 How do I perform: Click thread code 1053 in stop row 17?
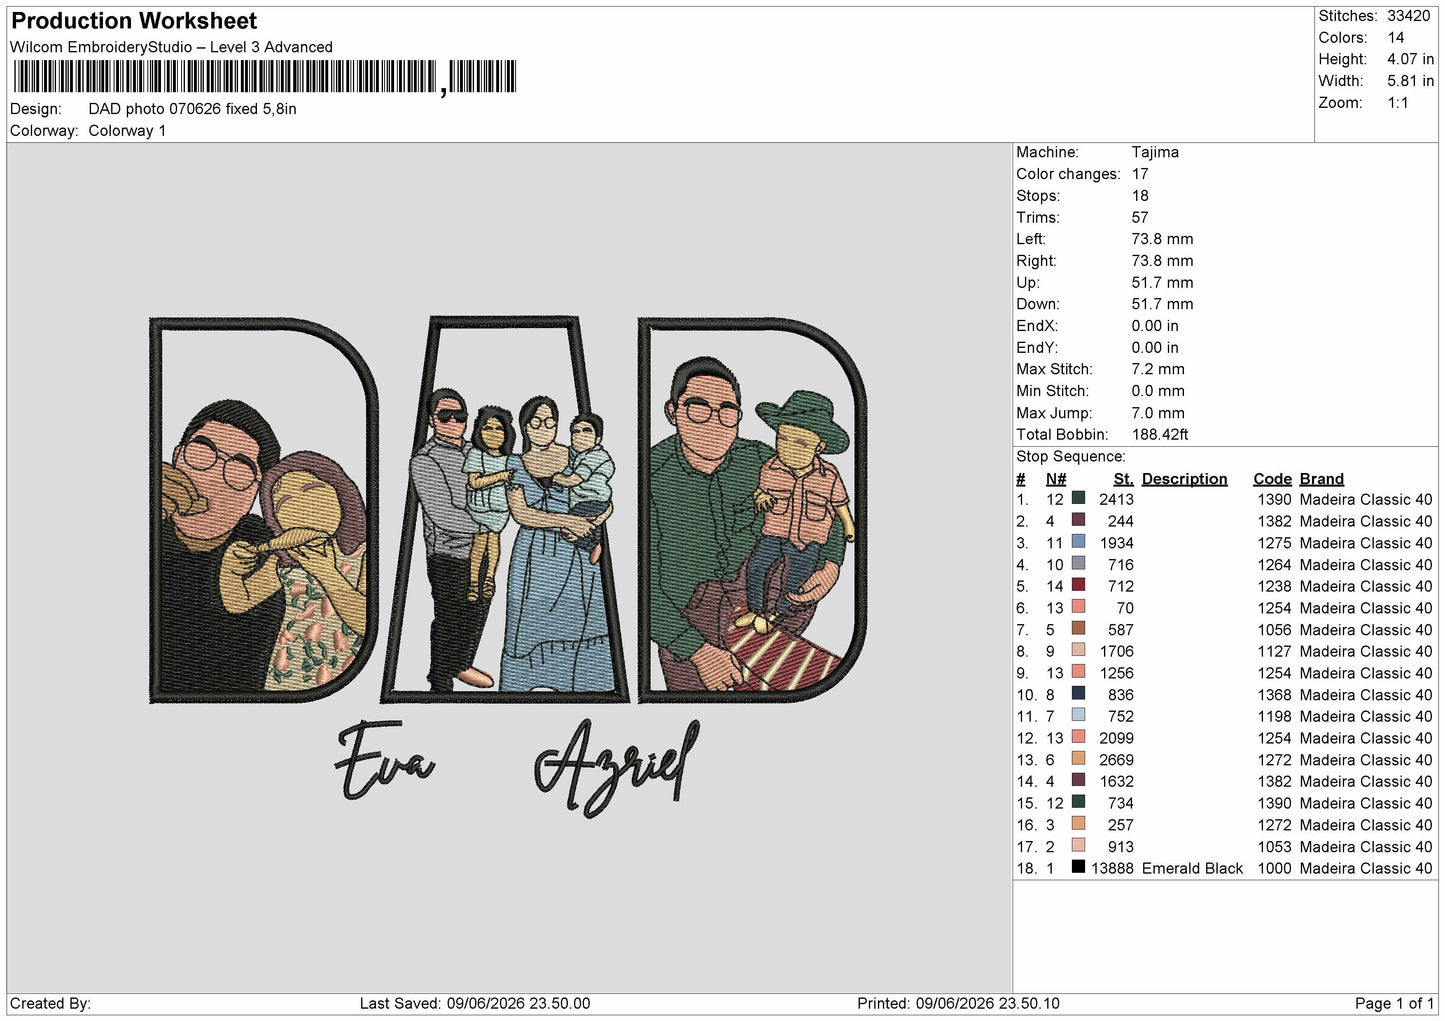[x=1274, y=847]
